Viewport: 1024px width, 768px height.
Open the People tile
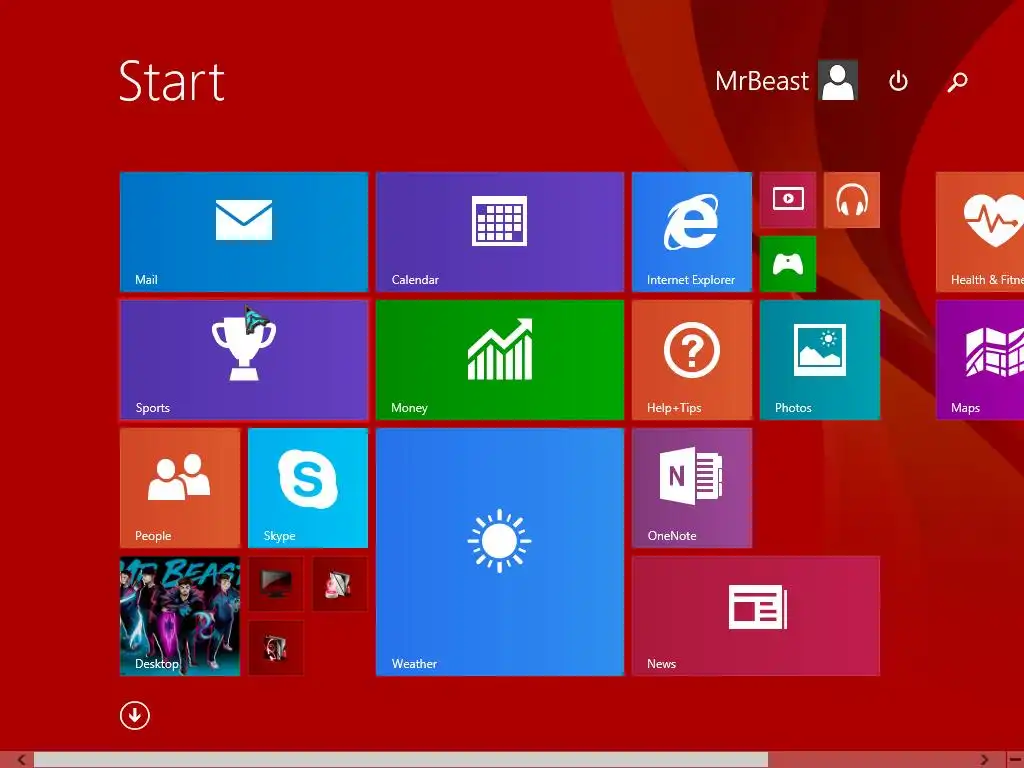click(x=180, y=488)
